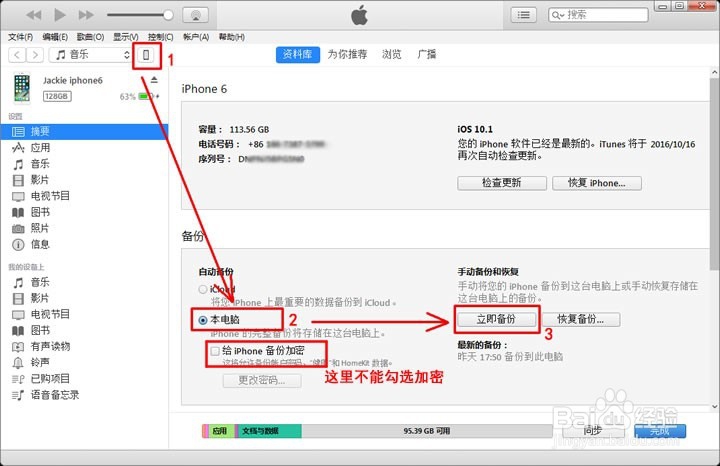Open the 显示(V) menu
The image size is (720, 466).
click(126, 37)
